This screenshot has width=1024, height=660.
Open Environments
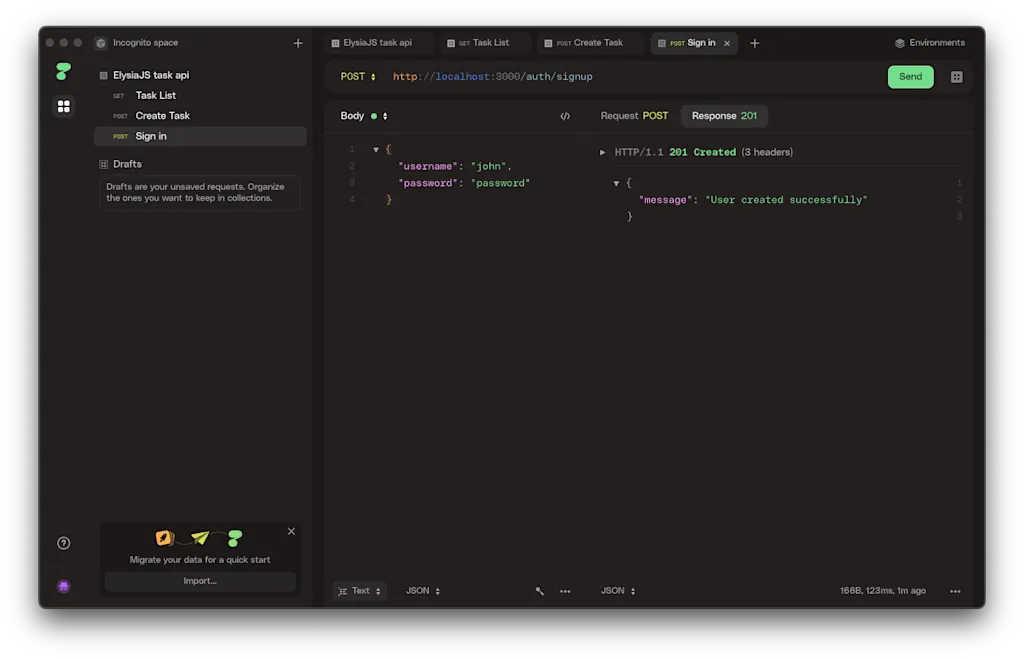[x=930, y=43]
